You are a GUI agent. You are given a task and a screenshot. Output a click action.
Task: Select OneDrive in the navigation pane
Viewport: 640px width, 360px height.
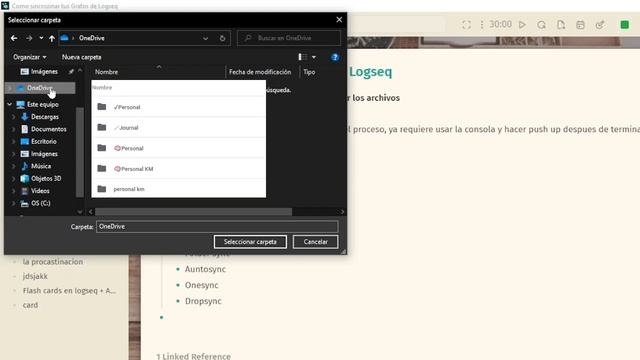click(x=40, y=88)
